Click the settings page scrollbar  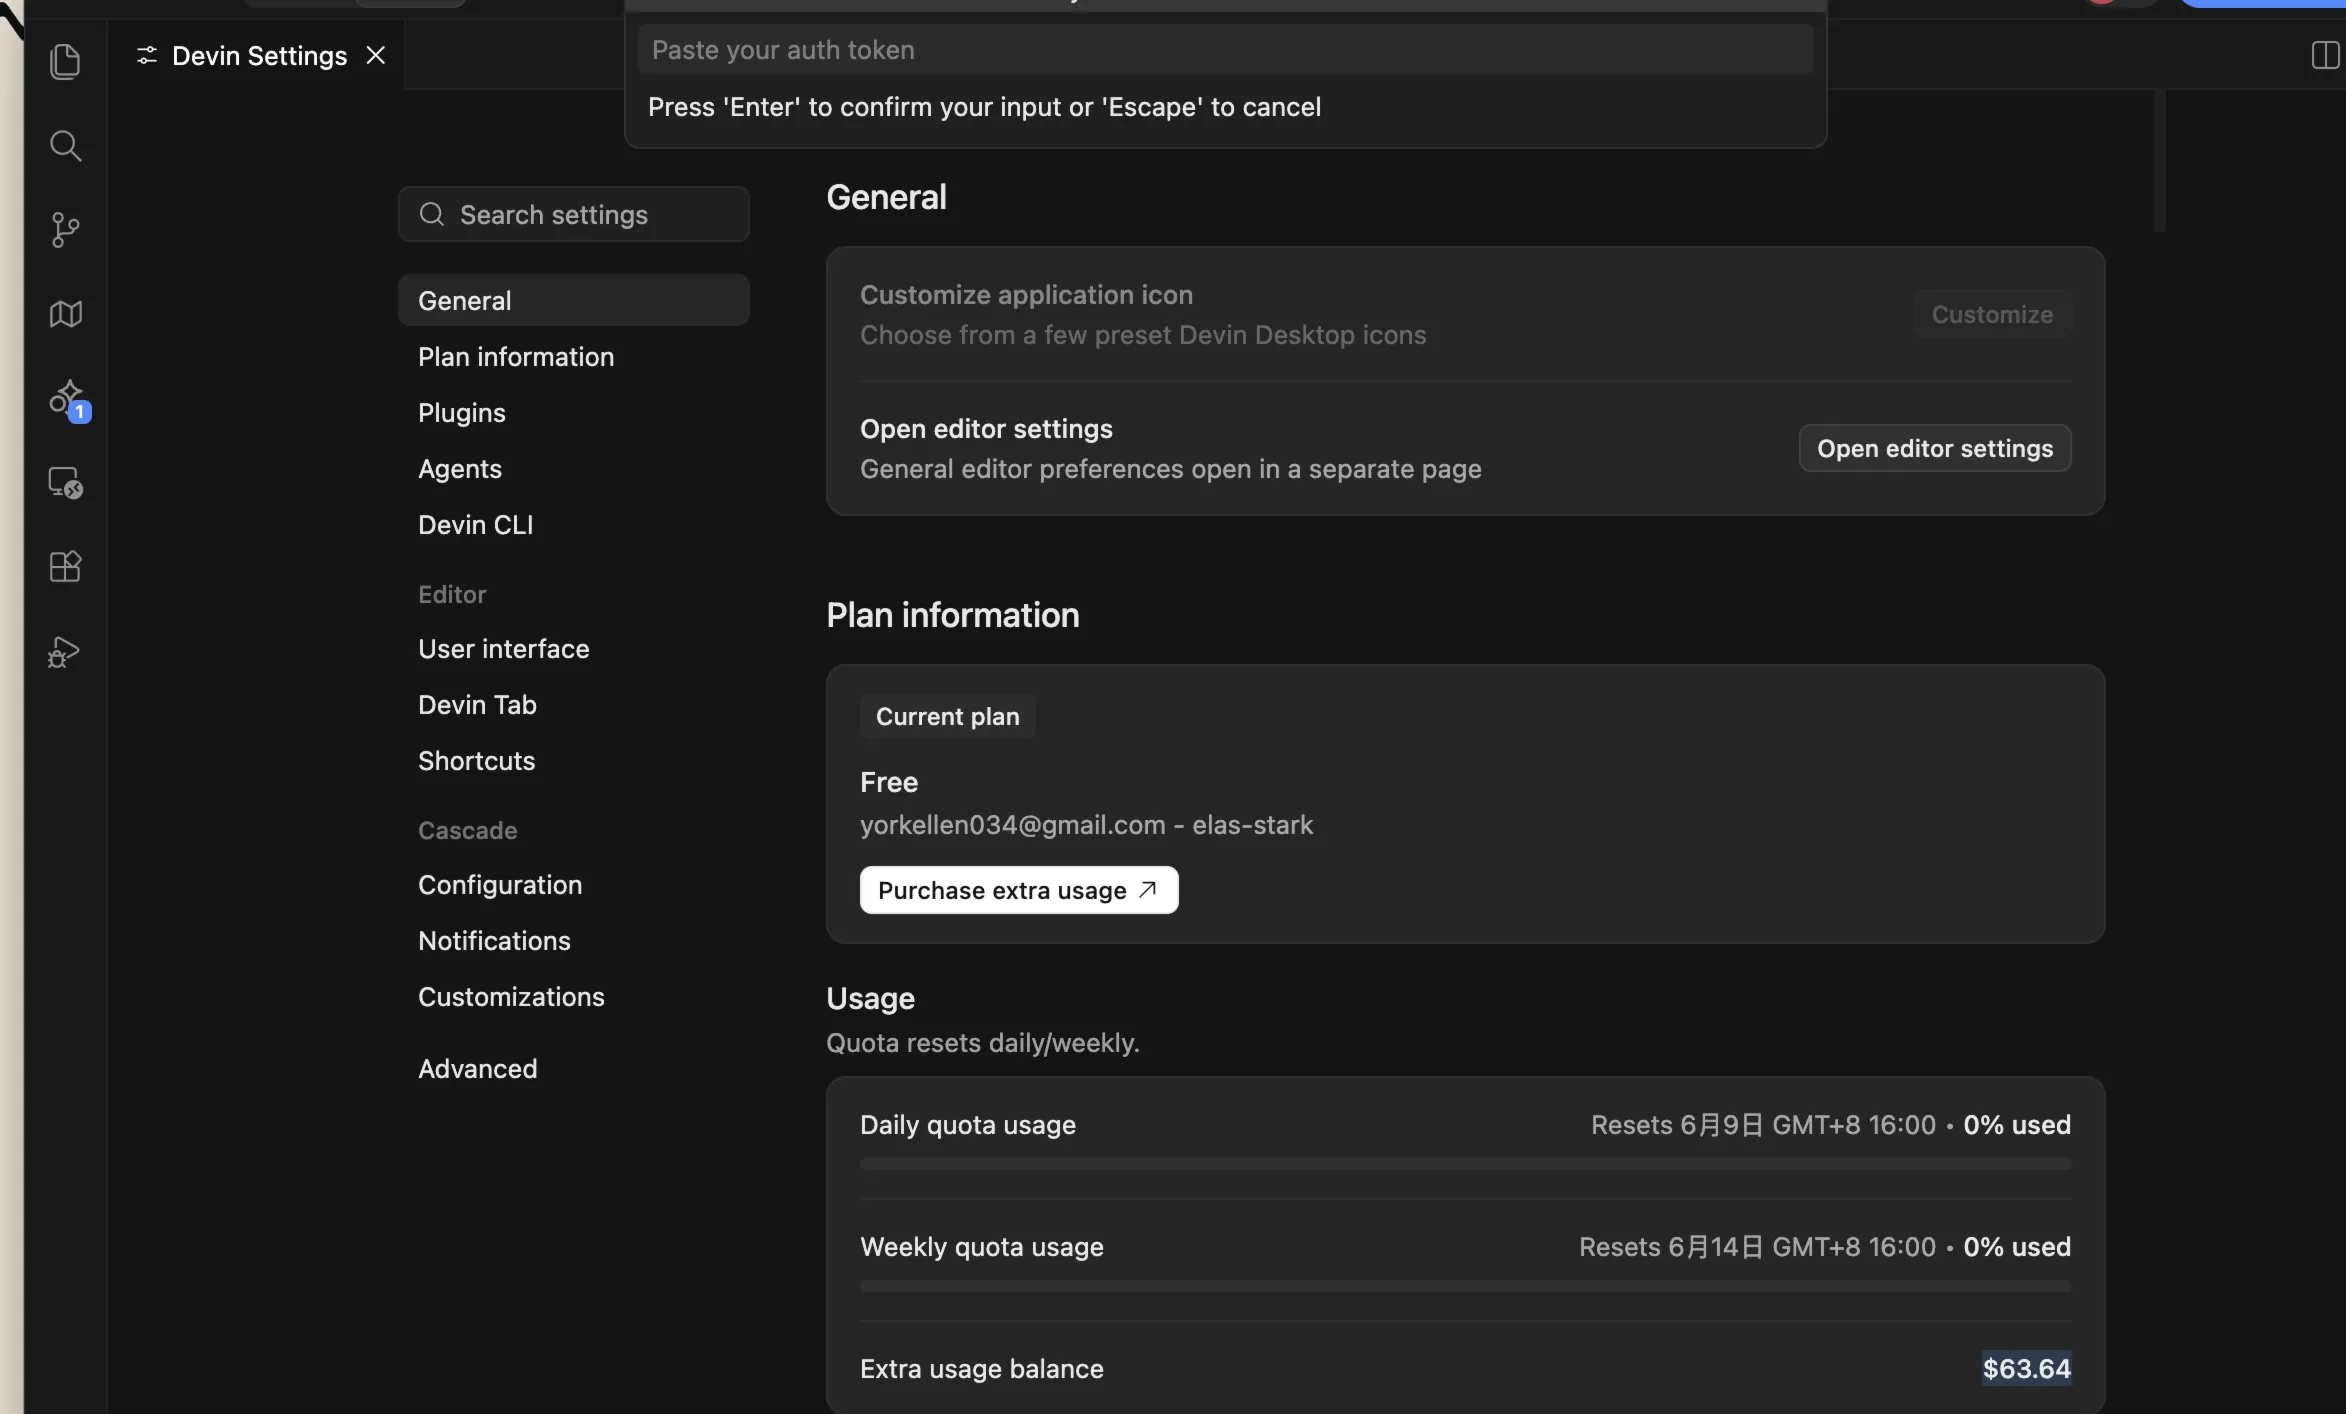2160,160
